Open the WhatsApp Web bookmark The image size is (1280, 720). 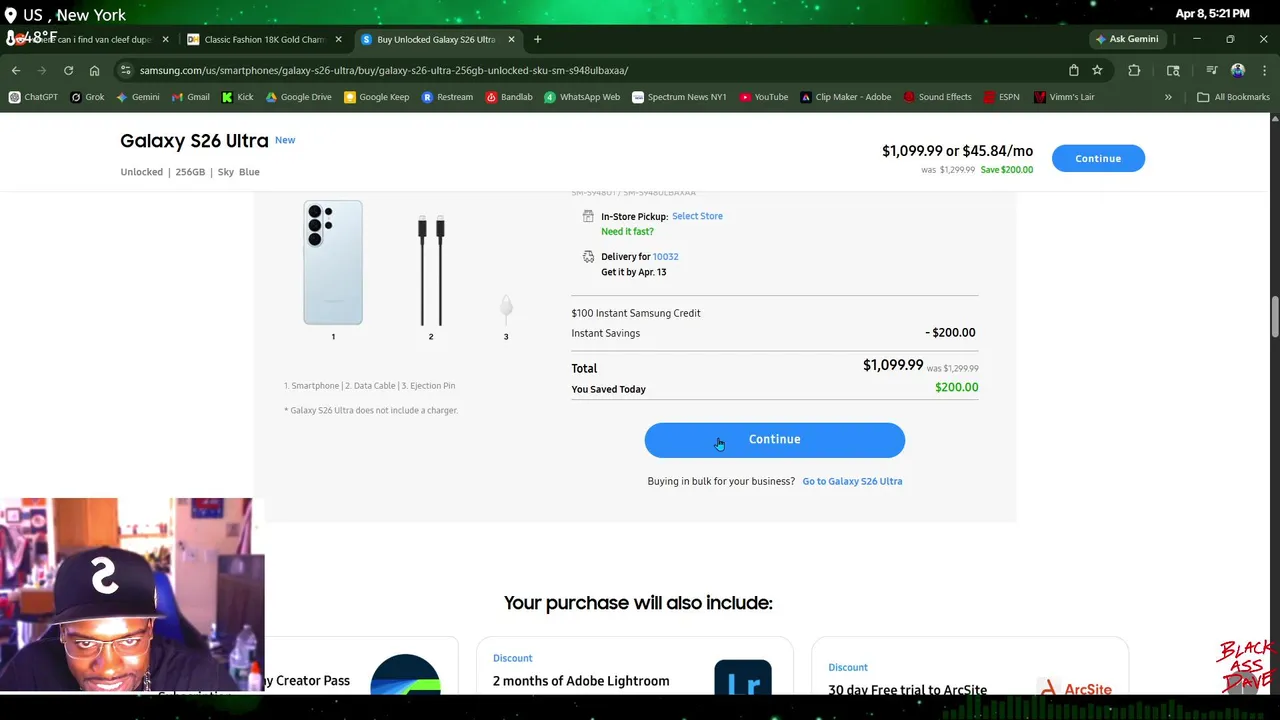[582, 97]
